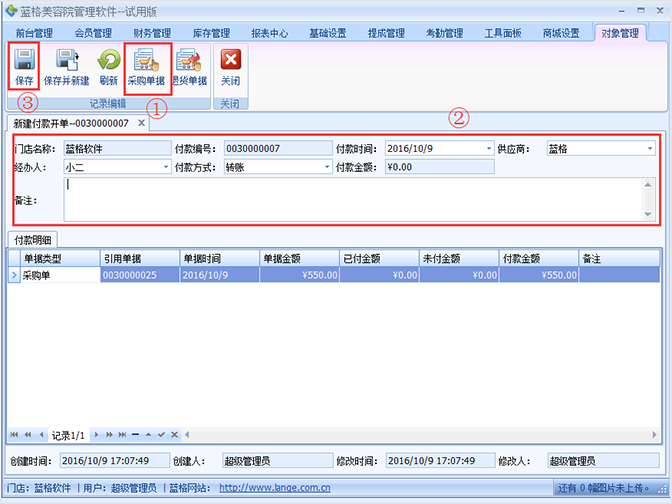Image resolution: width=672 pixels, height=504 pixels.
Task: Select the 对象管理 menu tab
Action: 620,33
